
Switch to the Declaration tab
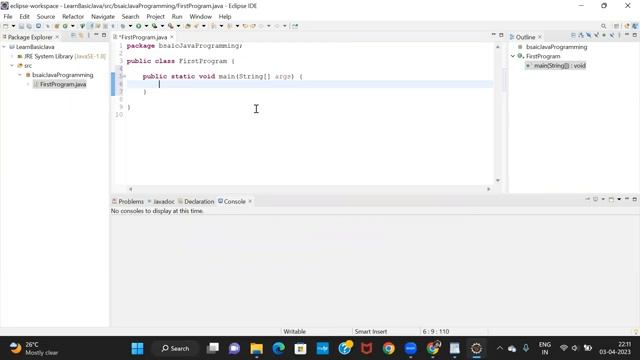(196, 202)
